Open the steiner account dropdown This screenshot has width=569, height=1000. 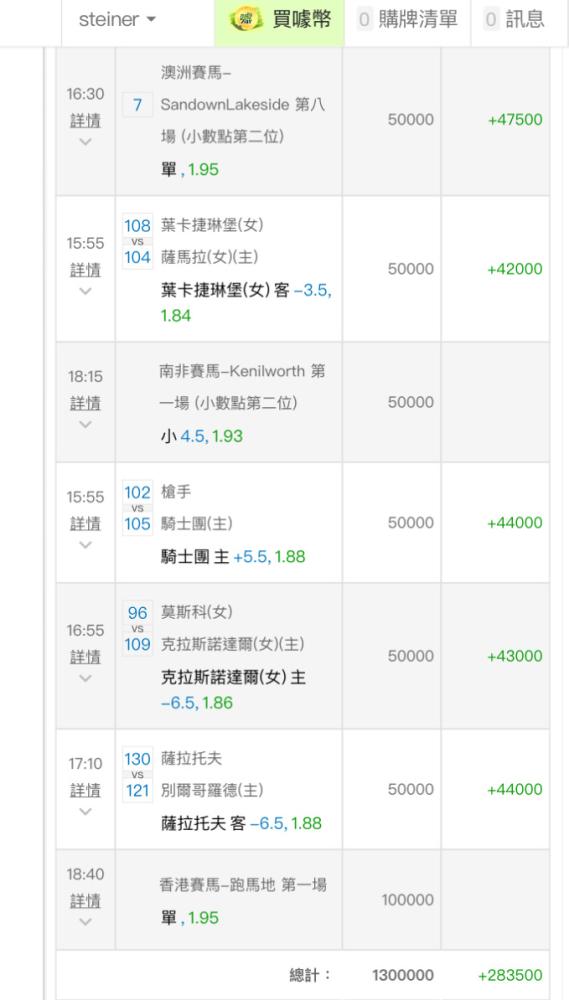pyautogui.click(x=117, y=20)
